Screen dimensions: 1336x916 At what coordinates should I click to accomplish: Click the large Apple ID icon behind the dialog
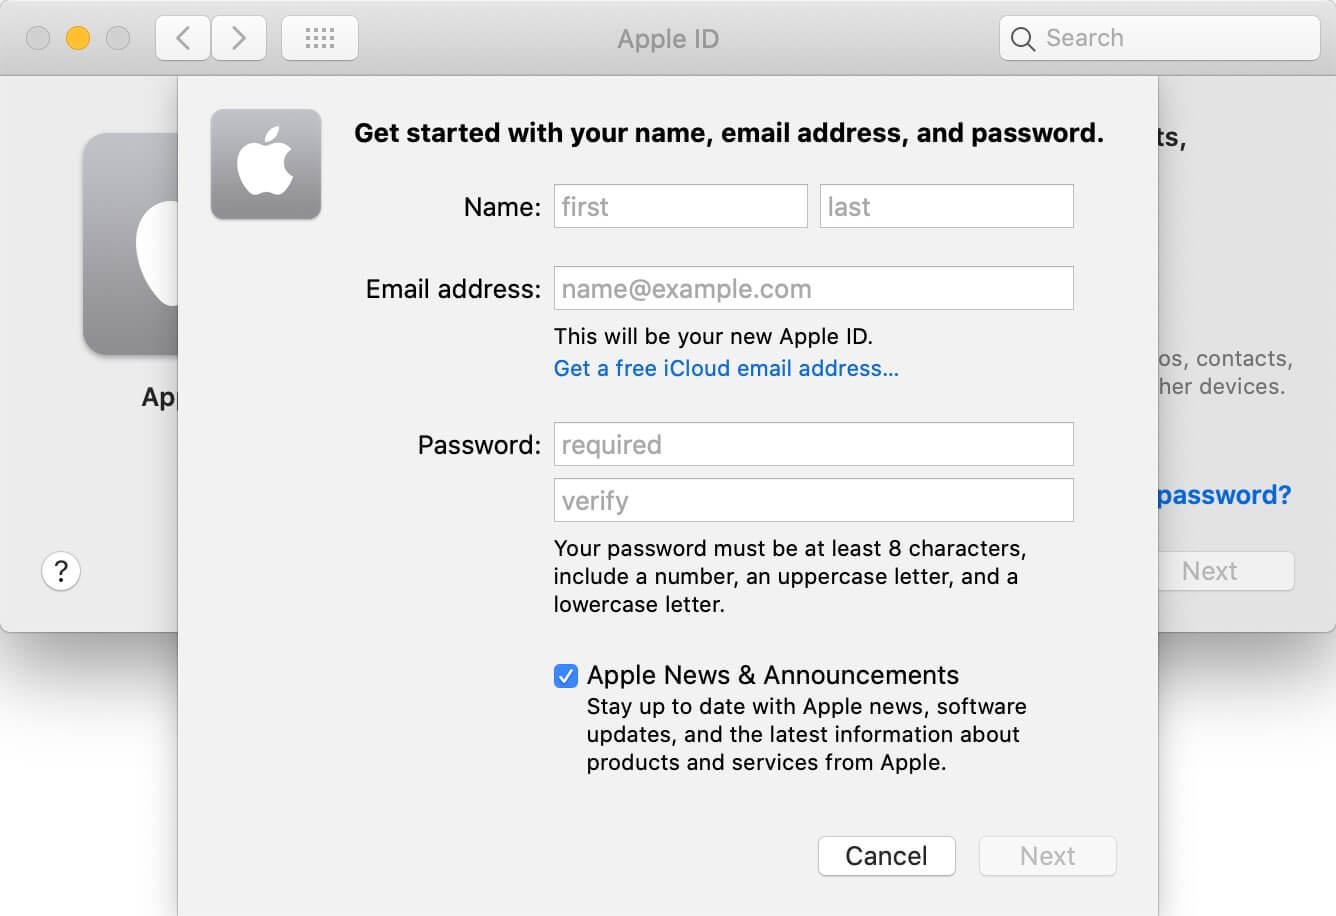click(x=131, y=244)
